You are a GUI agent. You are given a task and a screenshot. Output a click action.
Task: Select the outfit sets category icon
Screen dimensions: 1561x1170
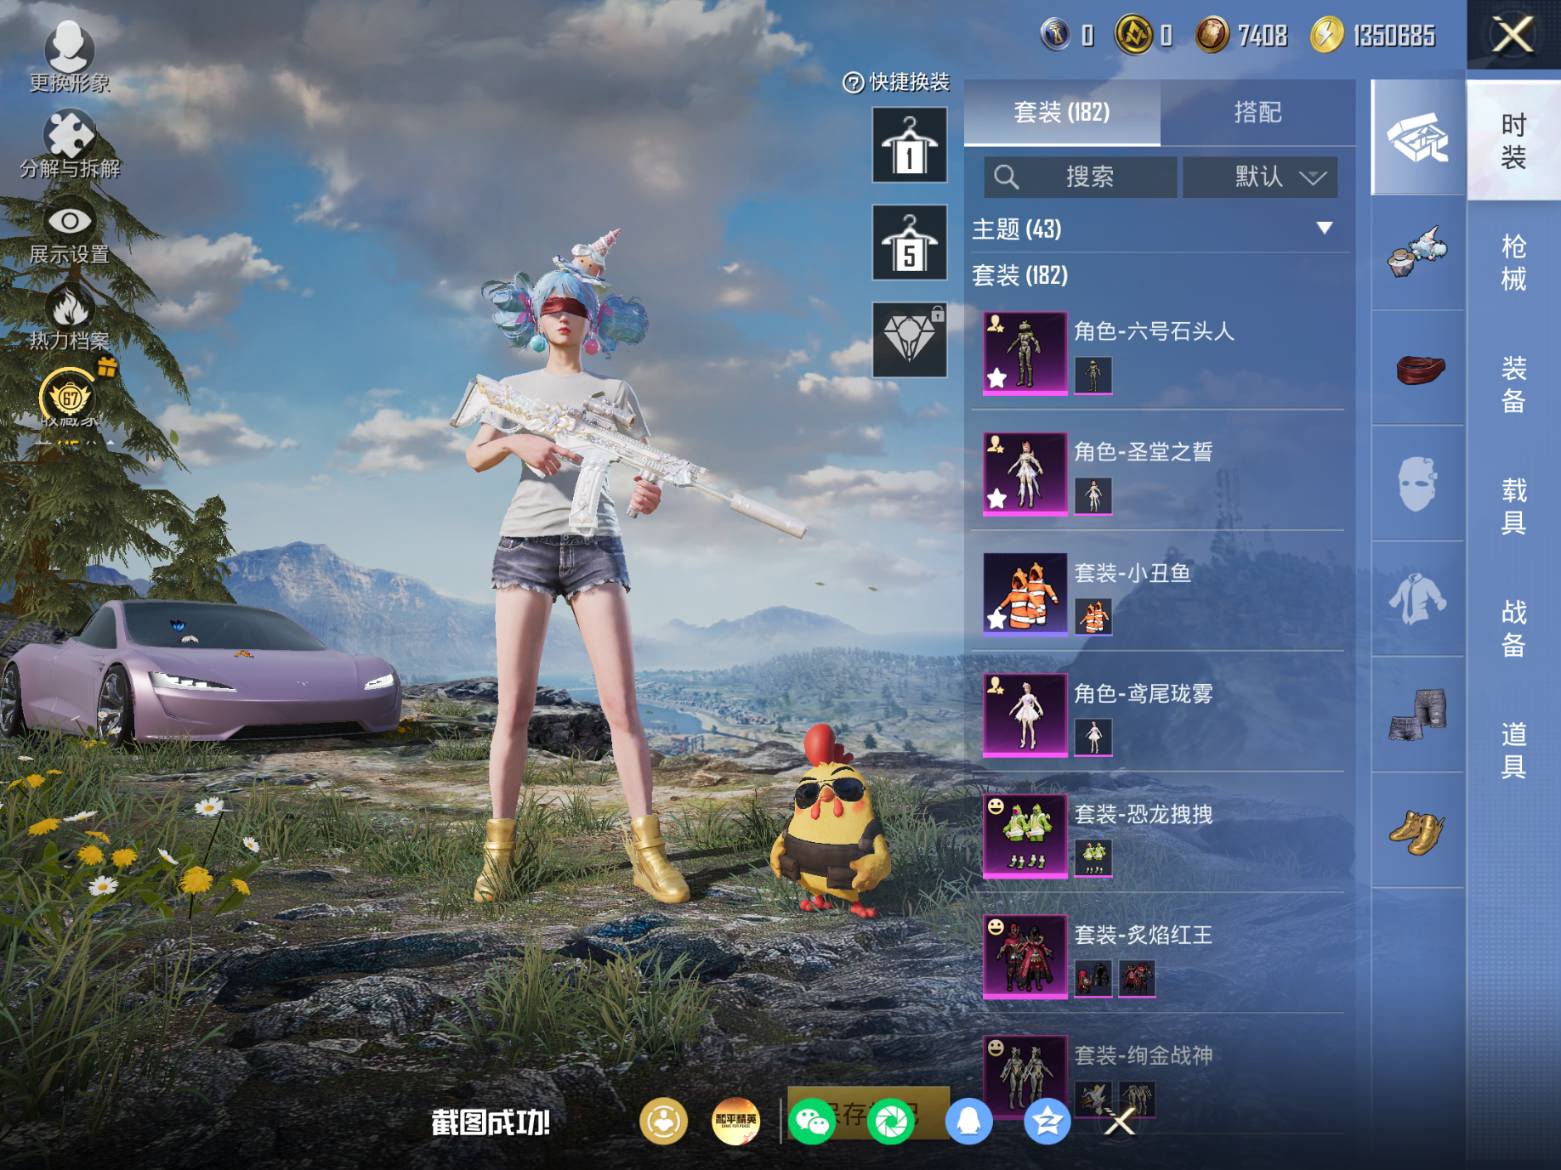(1417, 138)
